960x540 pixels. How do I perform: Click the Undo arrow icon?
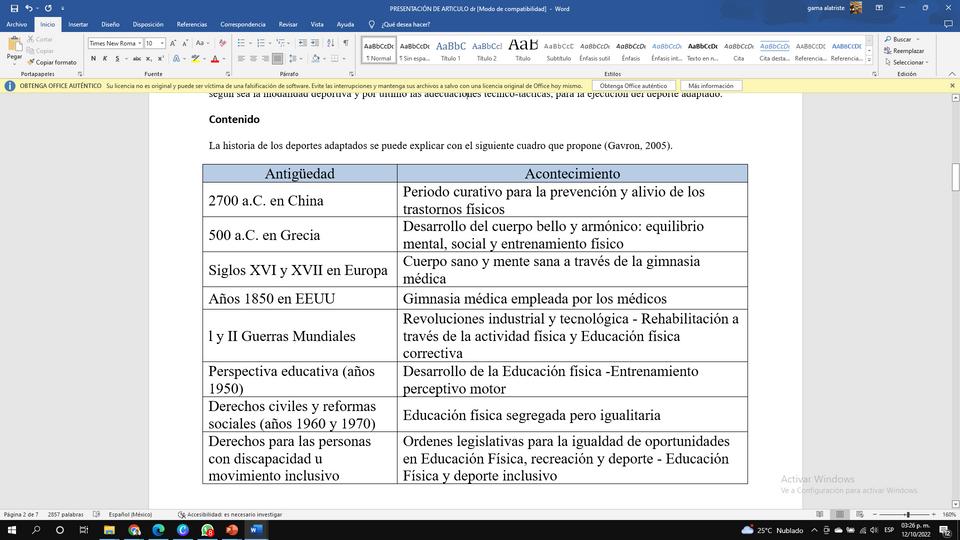[28, 9]
